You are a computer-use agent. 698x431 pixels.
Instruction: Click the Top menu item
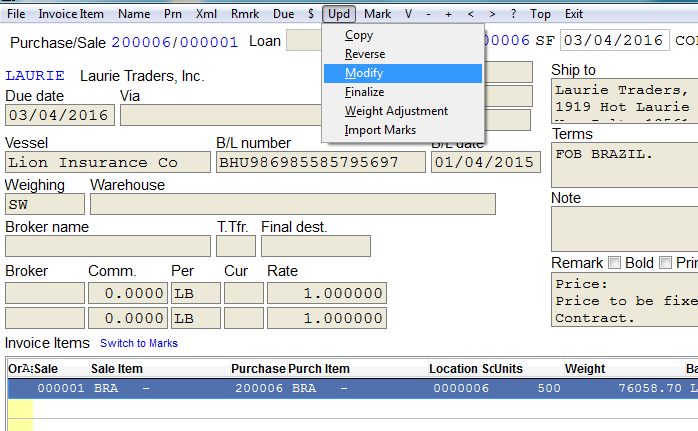(x=540, y=14)
